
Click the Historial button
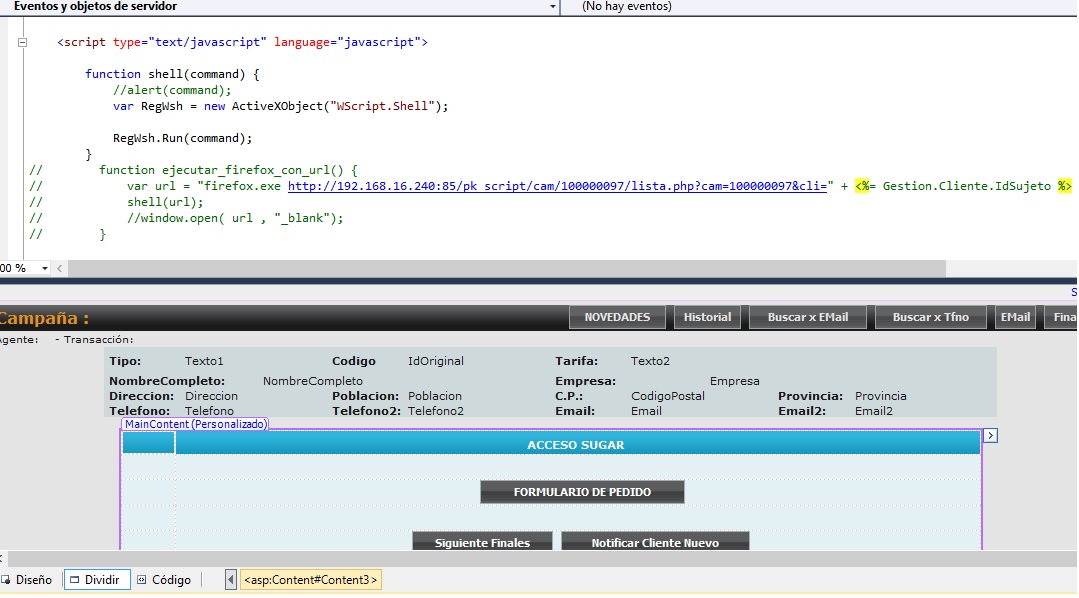(707, 317)
